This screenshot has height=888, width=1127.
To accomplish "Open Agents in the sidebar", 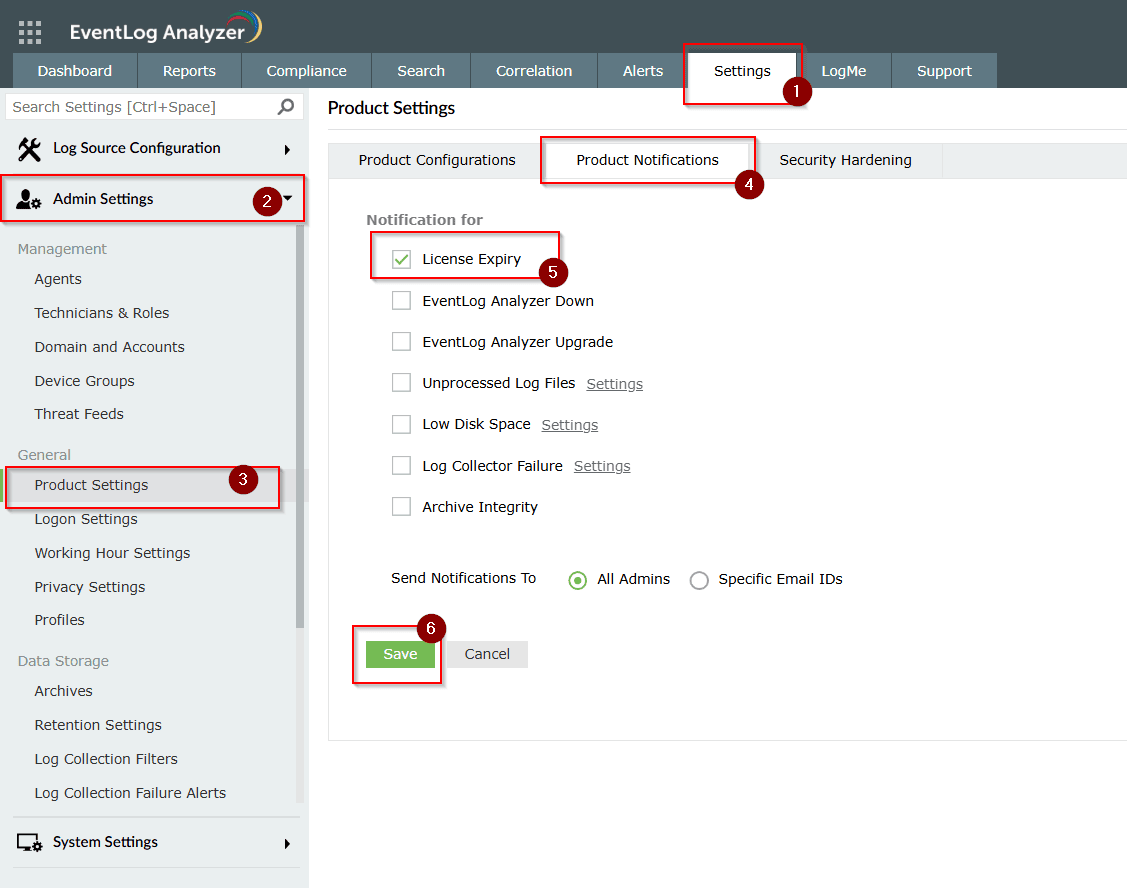I will tap(58, 279).
